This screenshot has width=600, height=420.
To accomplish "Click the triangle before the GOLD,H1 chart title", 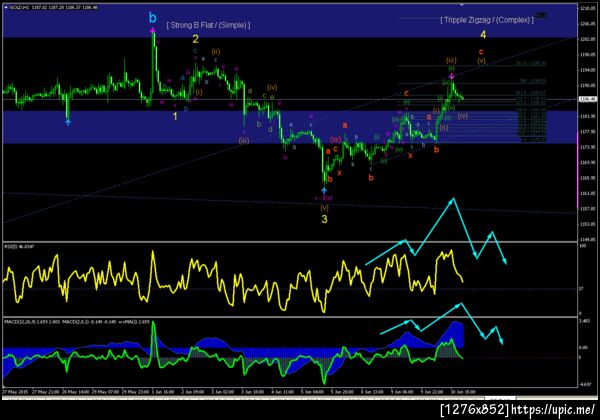I will [x=6, y=7].
